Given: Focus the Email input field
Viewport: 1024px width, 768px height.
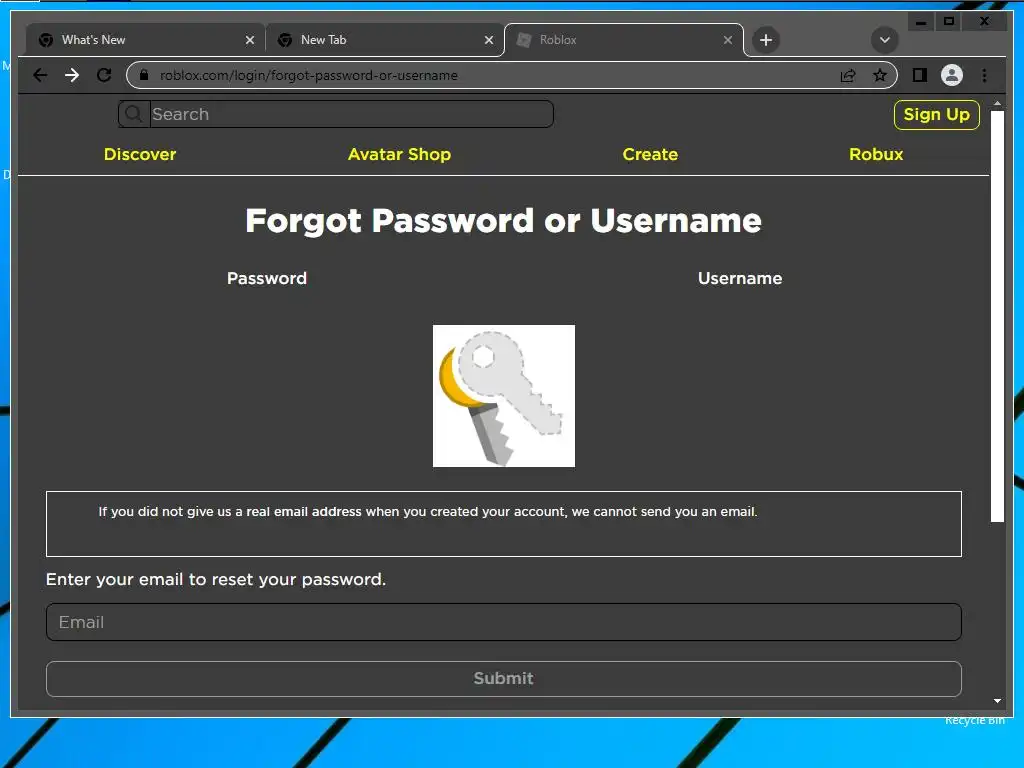Looking at the screenshot, I should 504,622.
